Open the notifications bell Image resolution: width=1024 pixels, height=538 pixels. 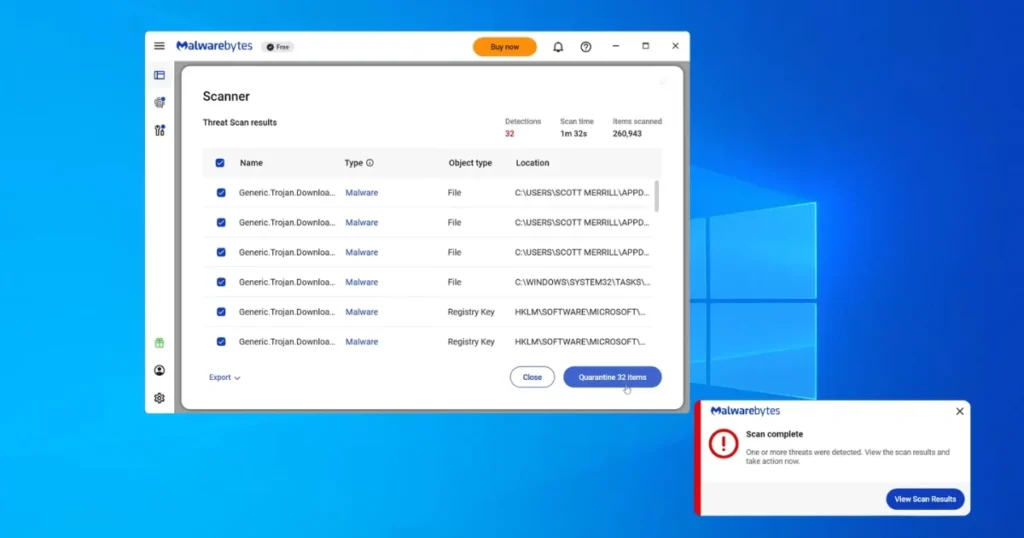(x=558, y=47)
